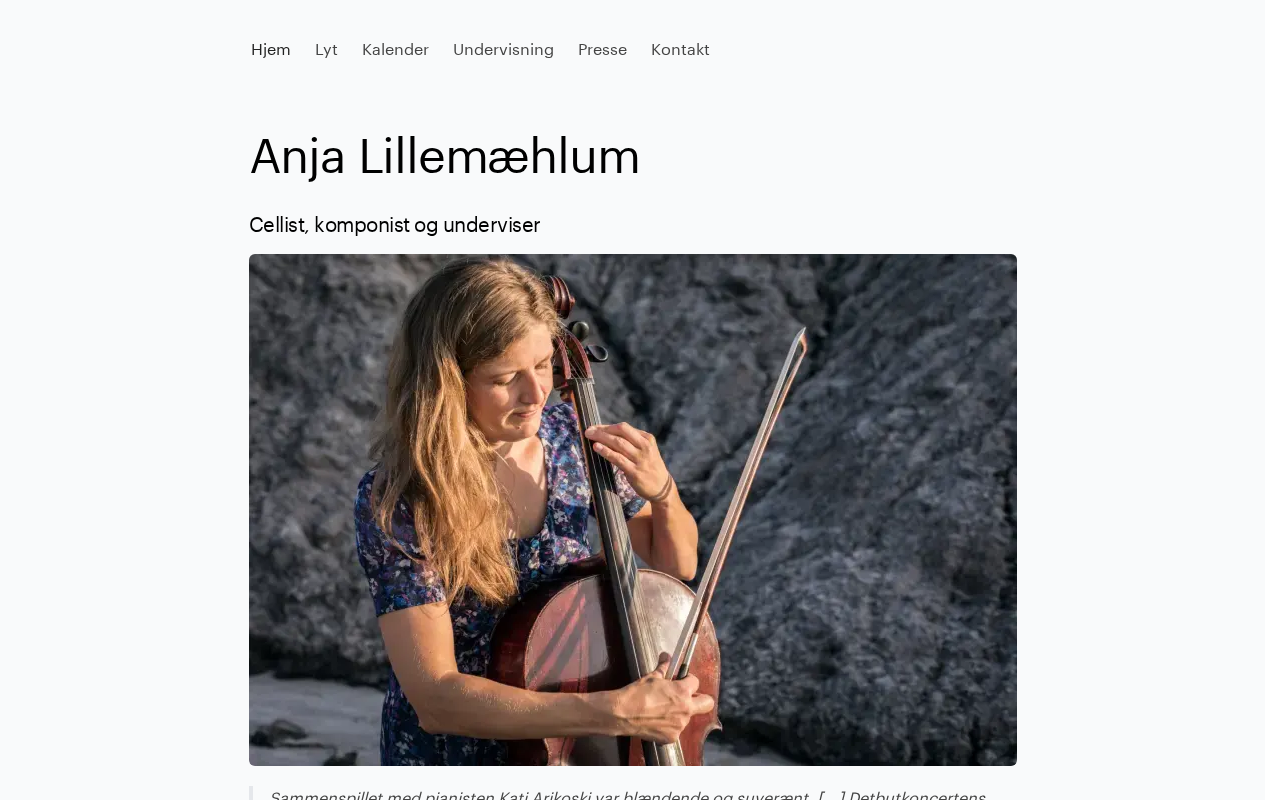Select Undervisning in the navigation
The image size is (1280, 800).
coord(503,50)
